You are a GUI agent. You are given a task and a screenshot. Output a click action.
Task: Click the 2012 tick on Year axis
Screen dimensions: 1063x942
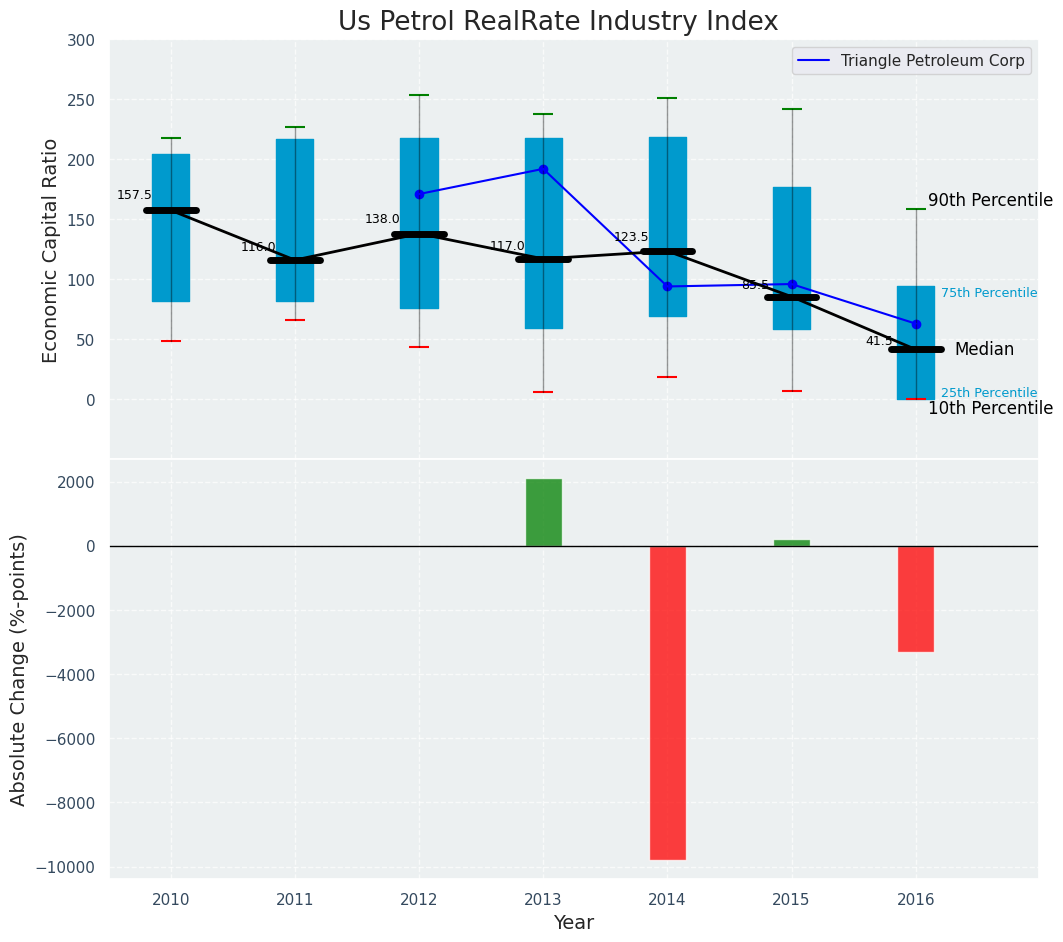tap(419, 899)
